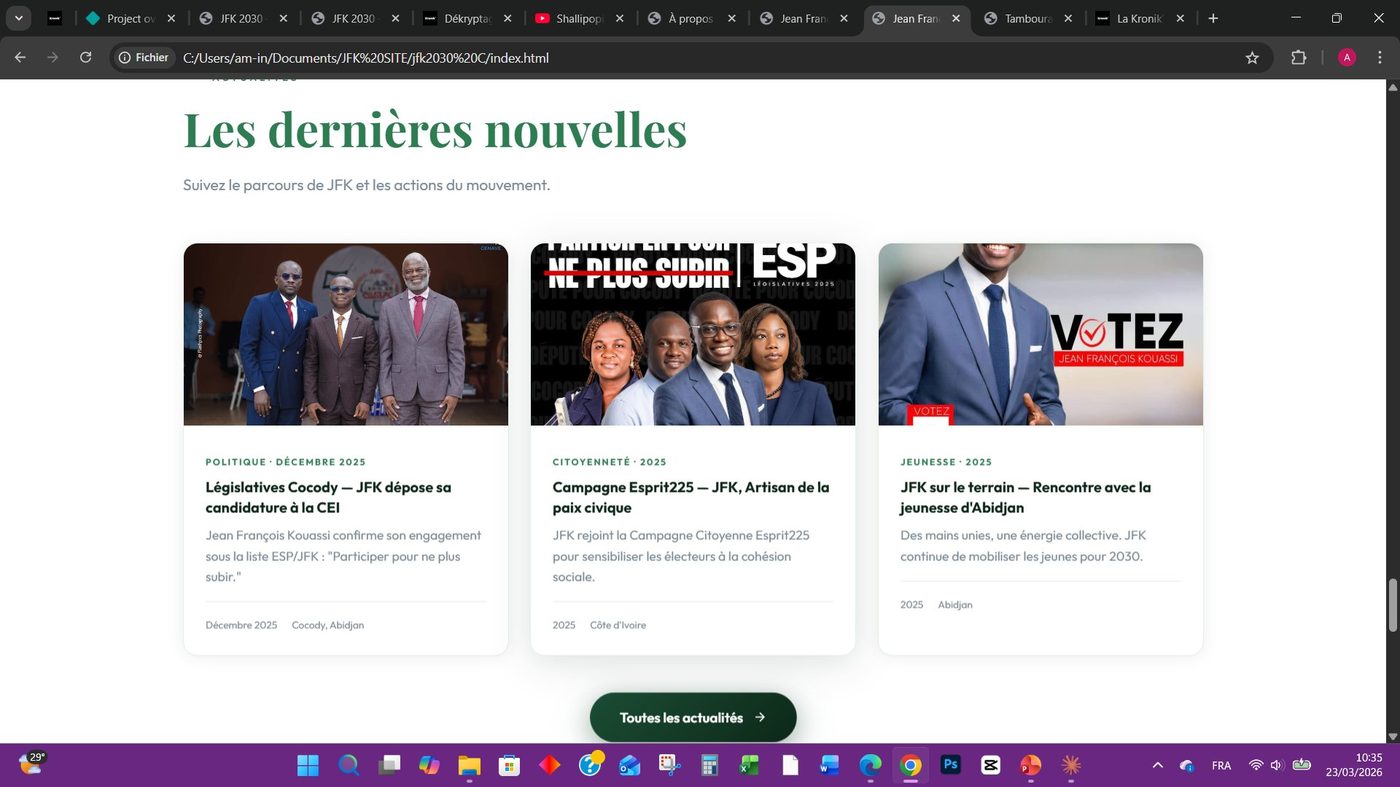Open the Snipping Tool in the taskbar
This screenshot has height=787, width=1400.
point(669,765)
